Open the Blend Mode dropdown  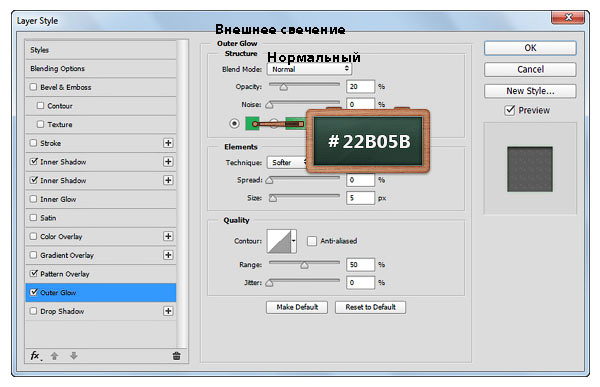point(309,69)
